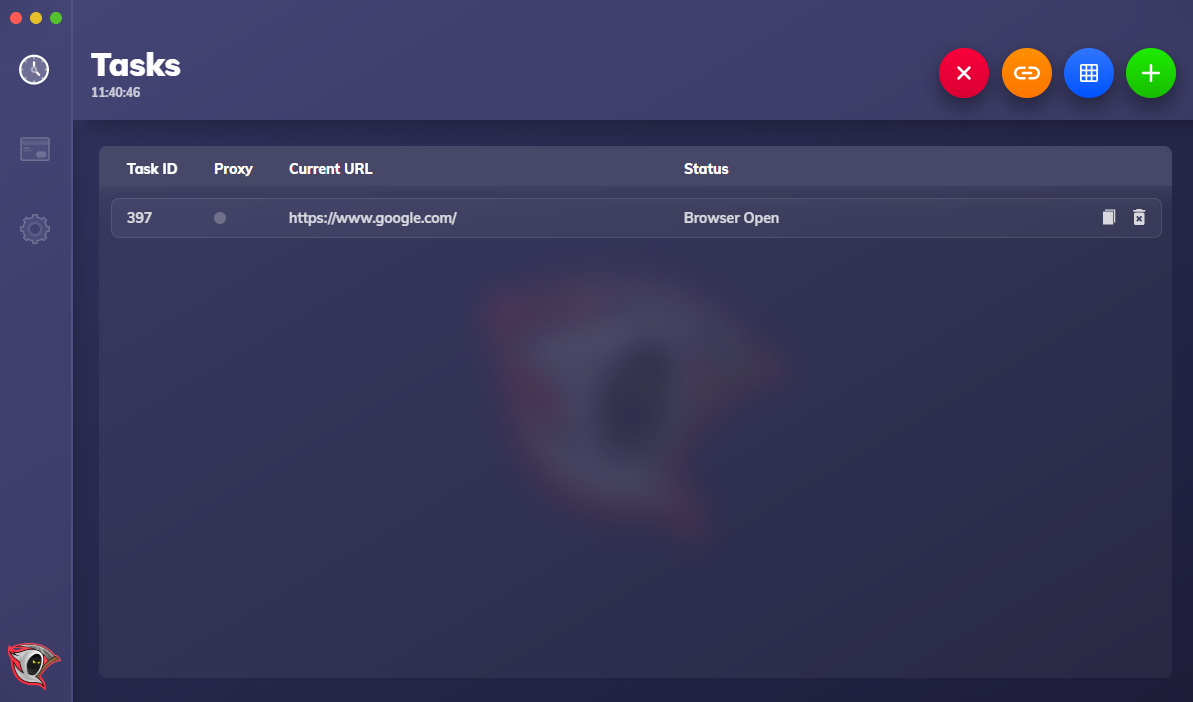The image size is (1193, 702).
Task: Open the card profiles page in sidebar
Action: tap(34, 149)
